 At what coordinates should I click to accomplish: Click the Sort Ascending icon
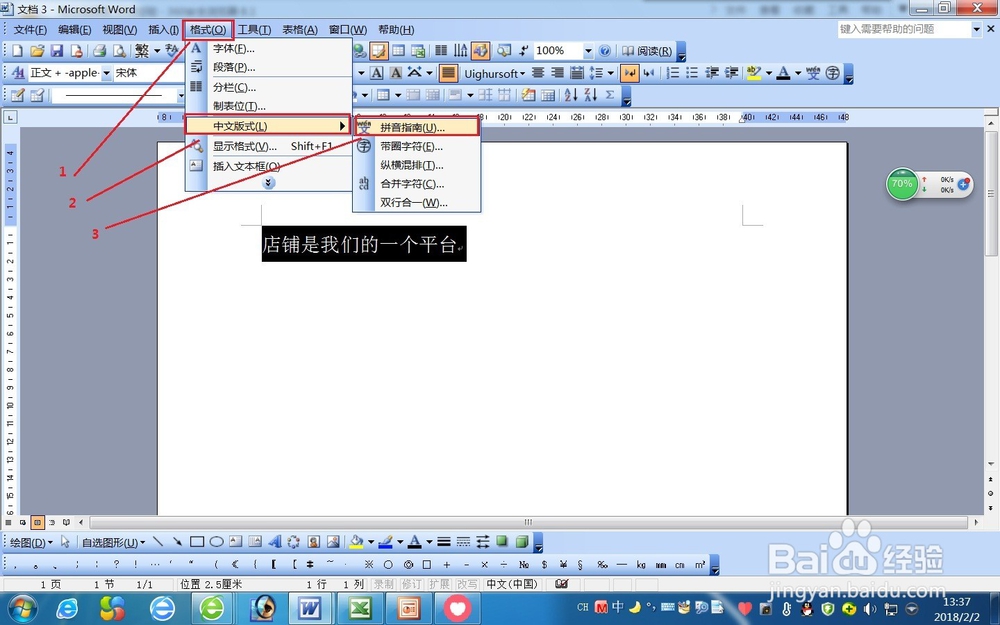571,96
